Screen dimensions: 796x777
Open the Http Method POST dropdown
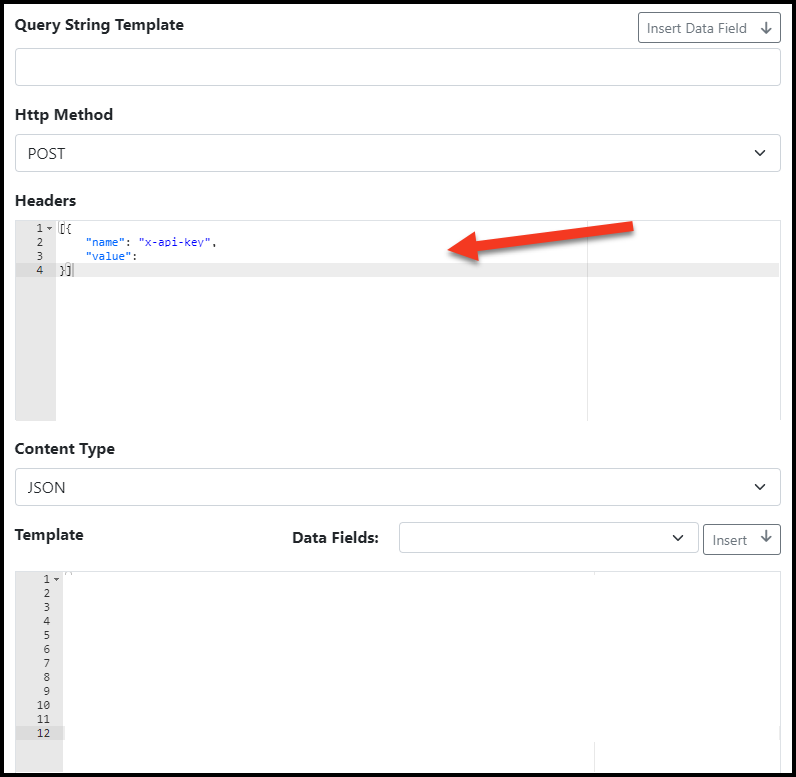click(x=397, y=153)
